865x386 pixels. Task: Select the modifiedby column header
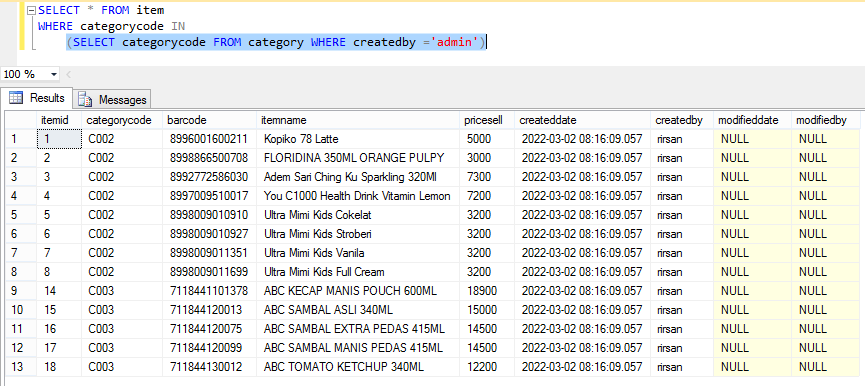coord(826,120)
